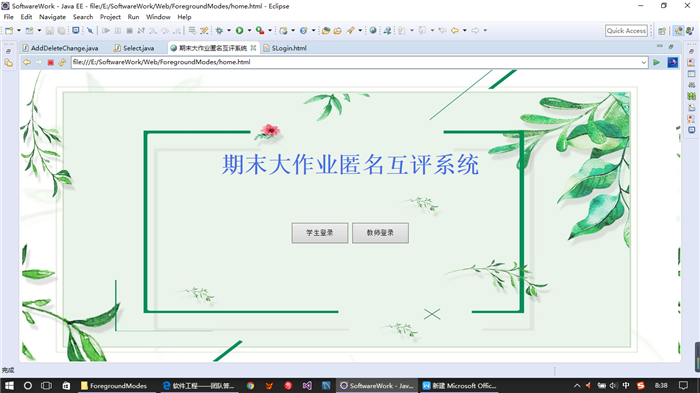Click the Open Type folder icon

pos(326,30)
